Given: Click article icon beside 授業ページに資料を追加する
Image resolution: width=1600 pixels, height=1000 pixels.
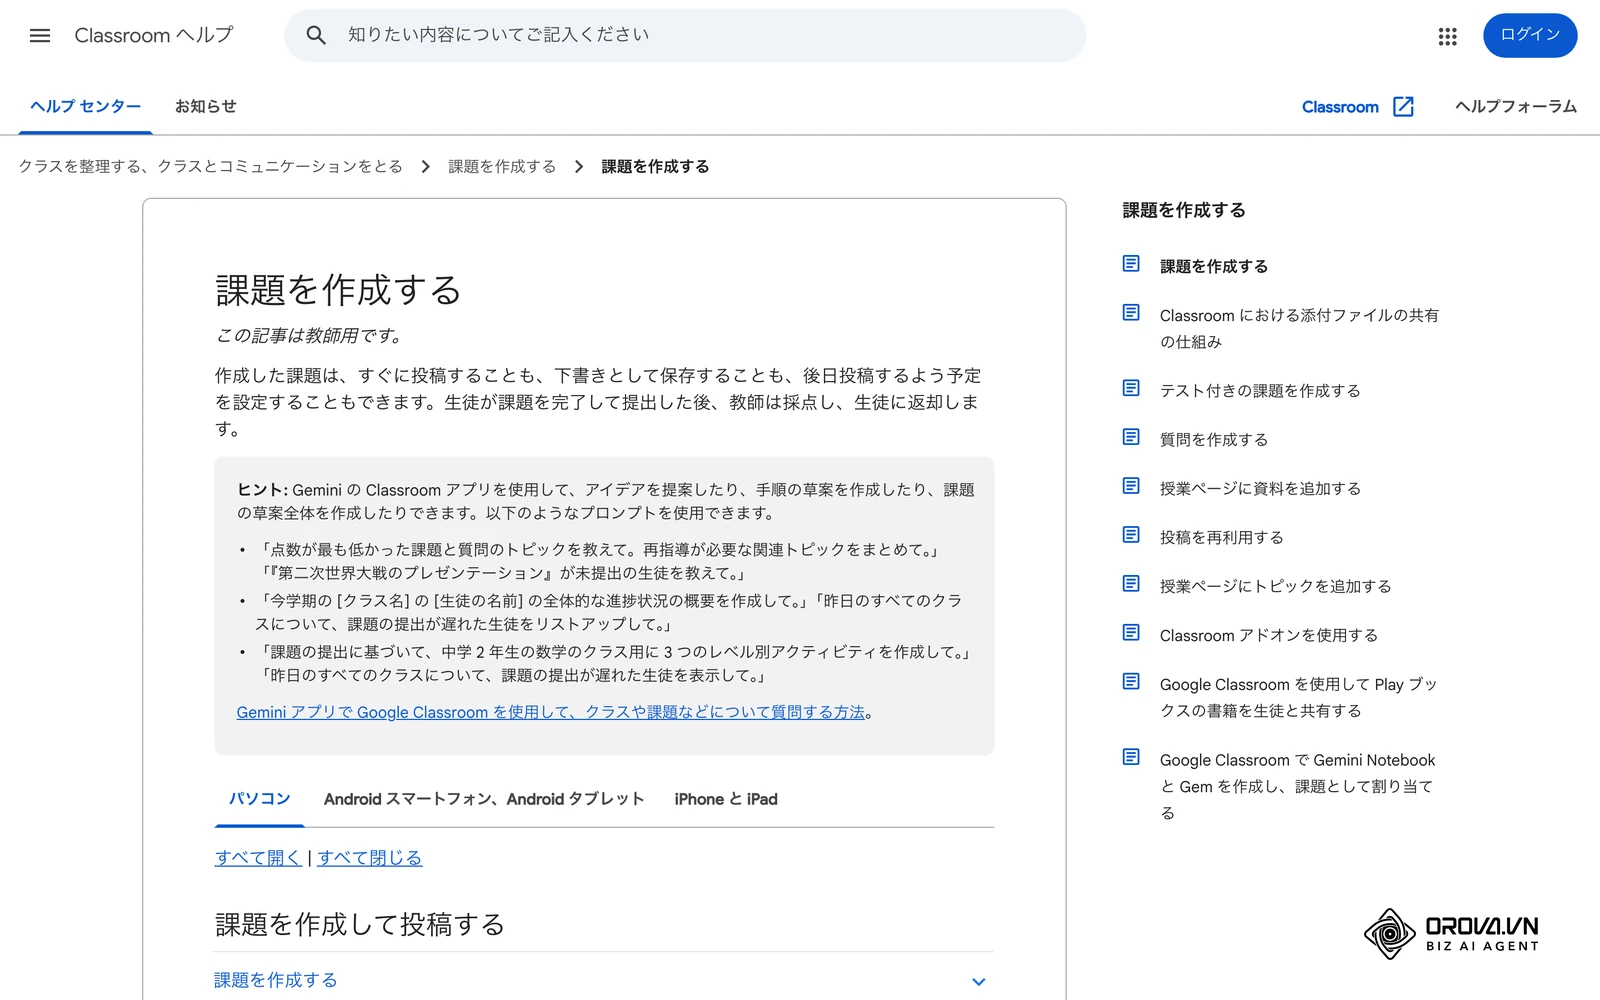Looking at the screenshot, I should pyautogui.click(x=1131, y=486).
